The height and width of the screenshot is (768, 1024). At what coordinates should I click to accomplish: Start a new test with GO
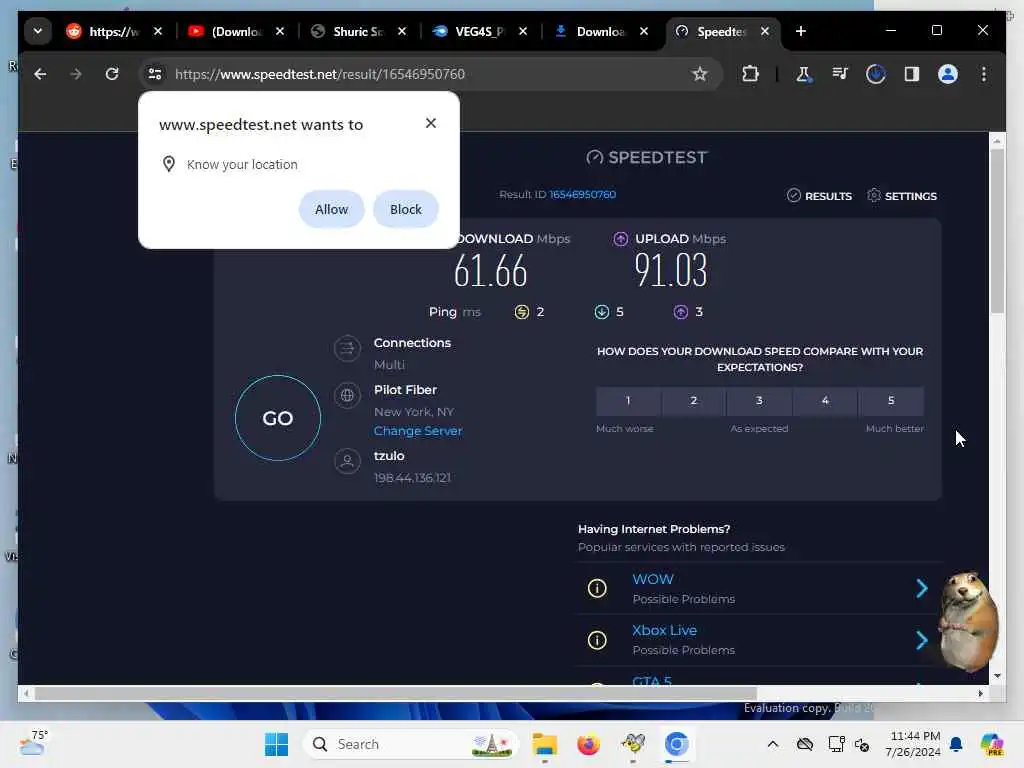[x=278, y=418]
